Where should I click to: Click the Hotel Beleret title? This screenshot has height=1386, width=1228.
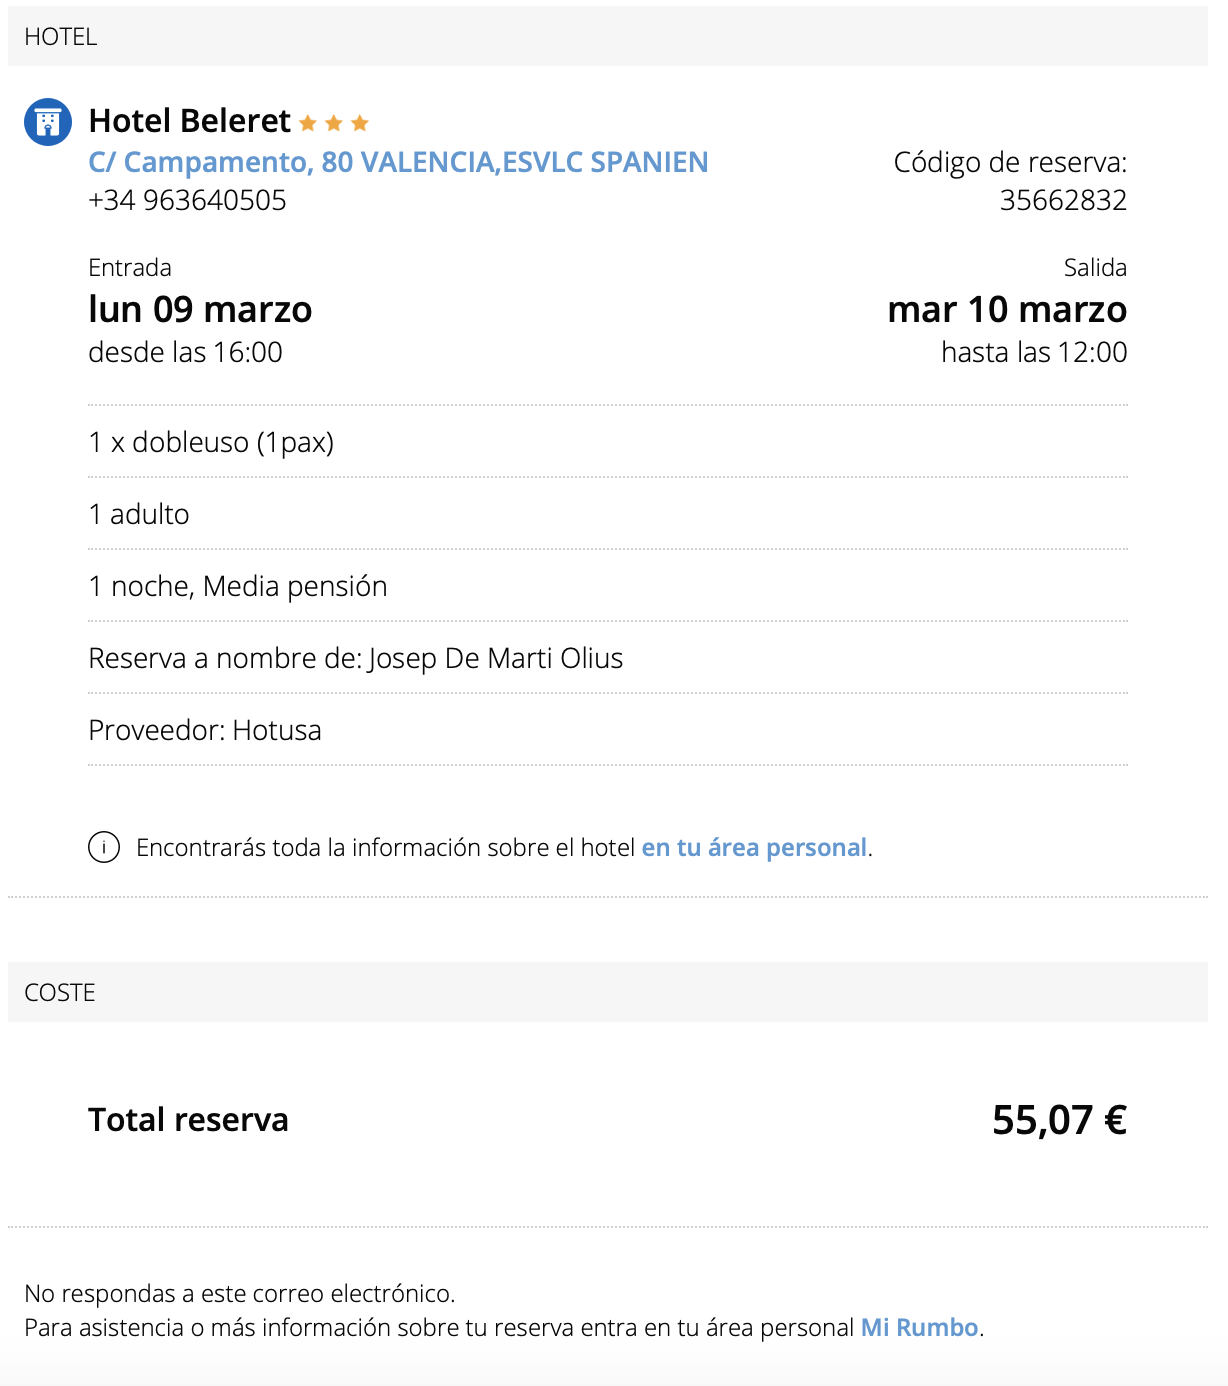click(189, 121)
